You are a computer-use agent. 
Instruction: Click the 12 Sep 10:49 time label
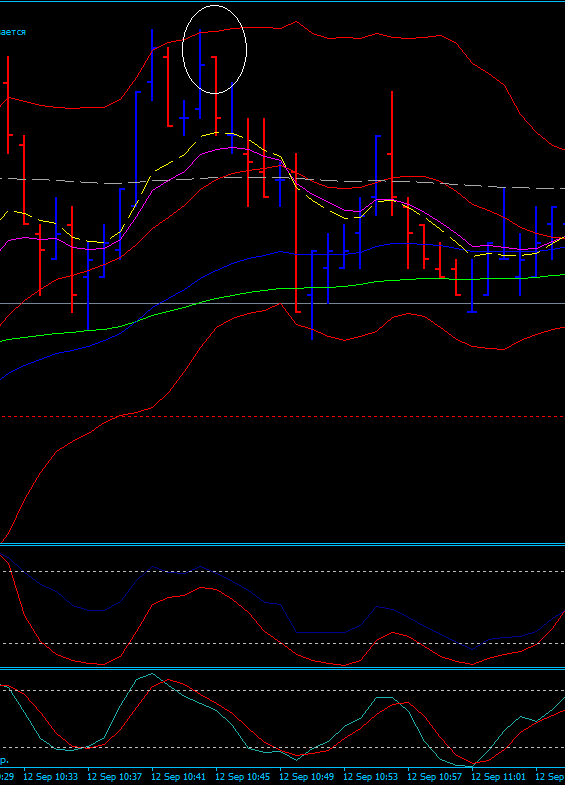pos(307,776)
